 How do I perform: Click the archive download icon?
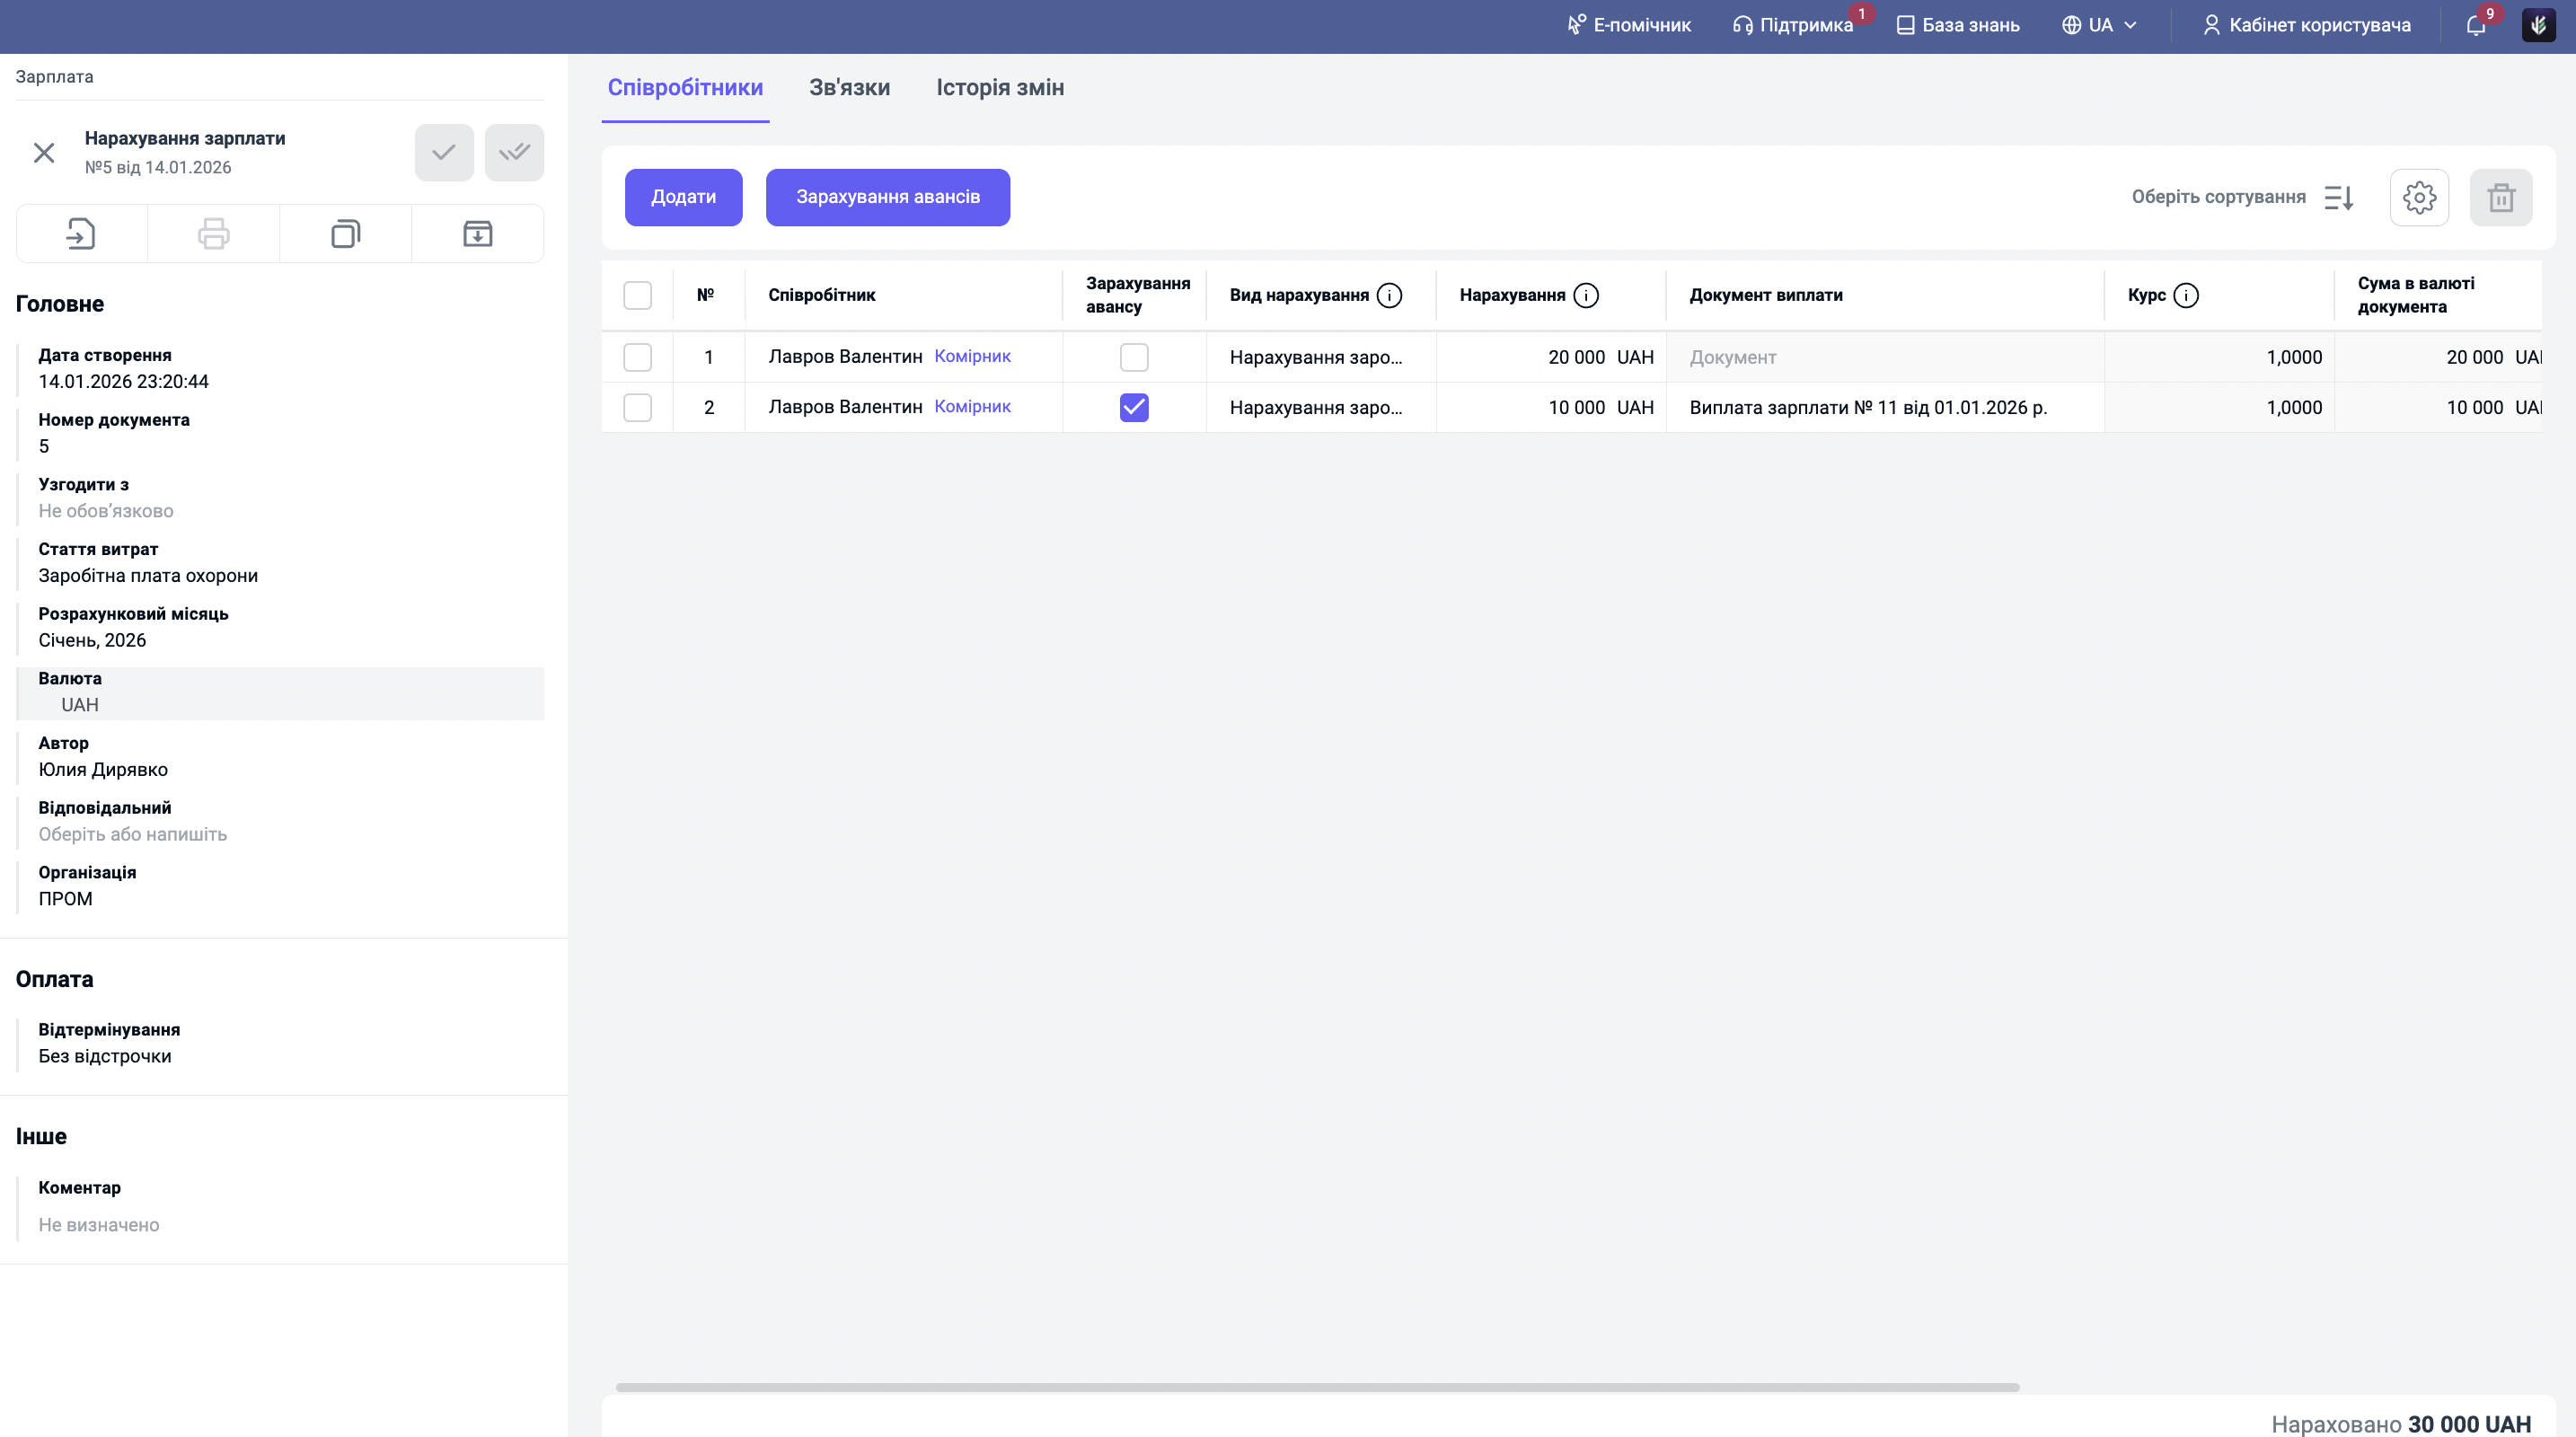click(478, 234)
